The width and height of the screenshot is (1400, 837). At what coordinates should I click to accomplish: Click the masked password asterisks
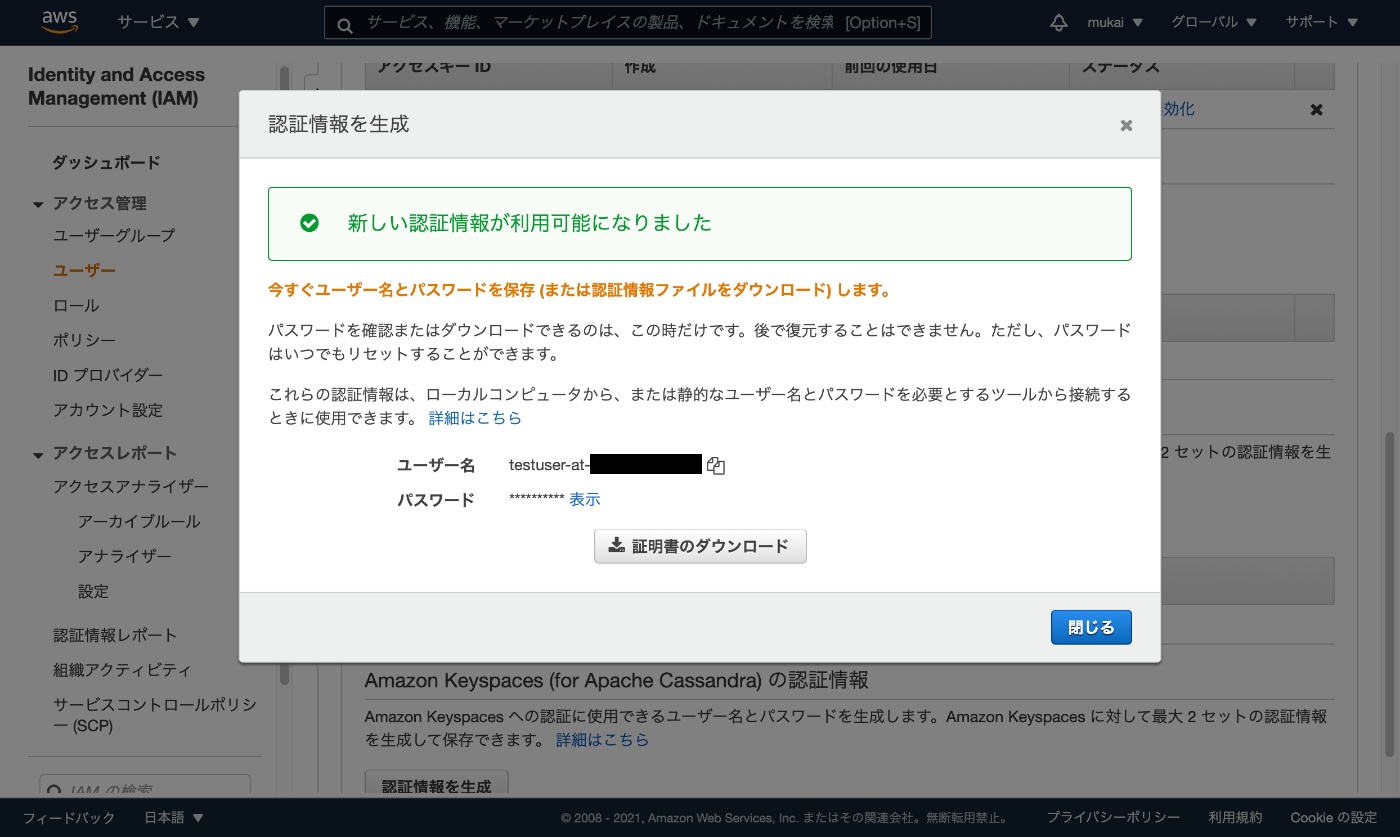click(537, 499)
